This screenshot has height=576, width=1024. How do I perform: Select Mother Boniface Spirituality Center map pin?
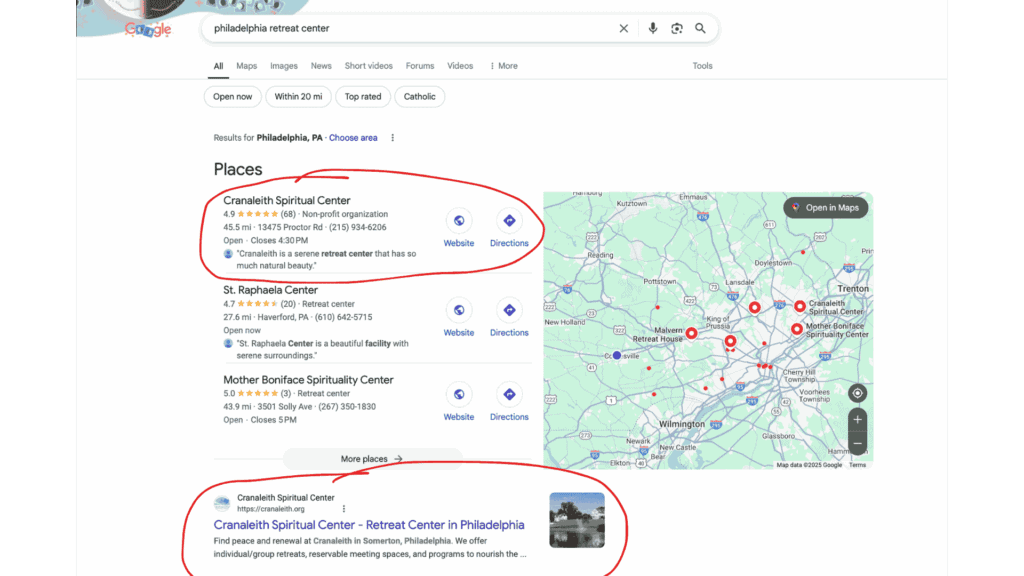pos(797,329)
